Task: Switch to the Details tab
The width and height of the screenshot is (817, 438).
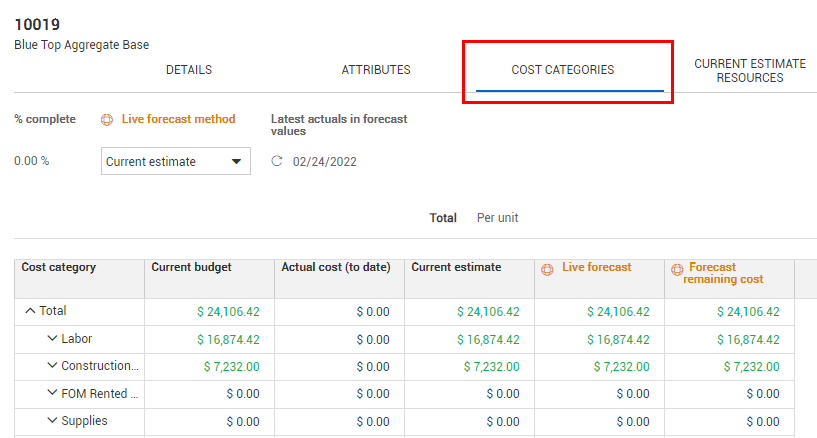Action: (x=189, y=70)
